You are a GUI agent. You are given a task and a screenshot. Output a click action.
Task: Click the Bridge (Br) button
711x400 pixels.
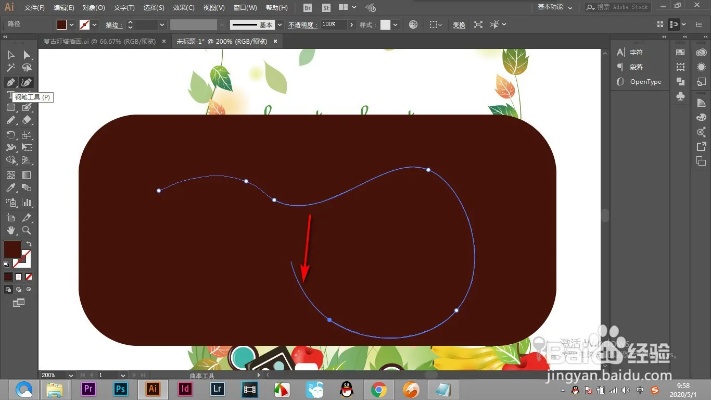point(307,8)
